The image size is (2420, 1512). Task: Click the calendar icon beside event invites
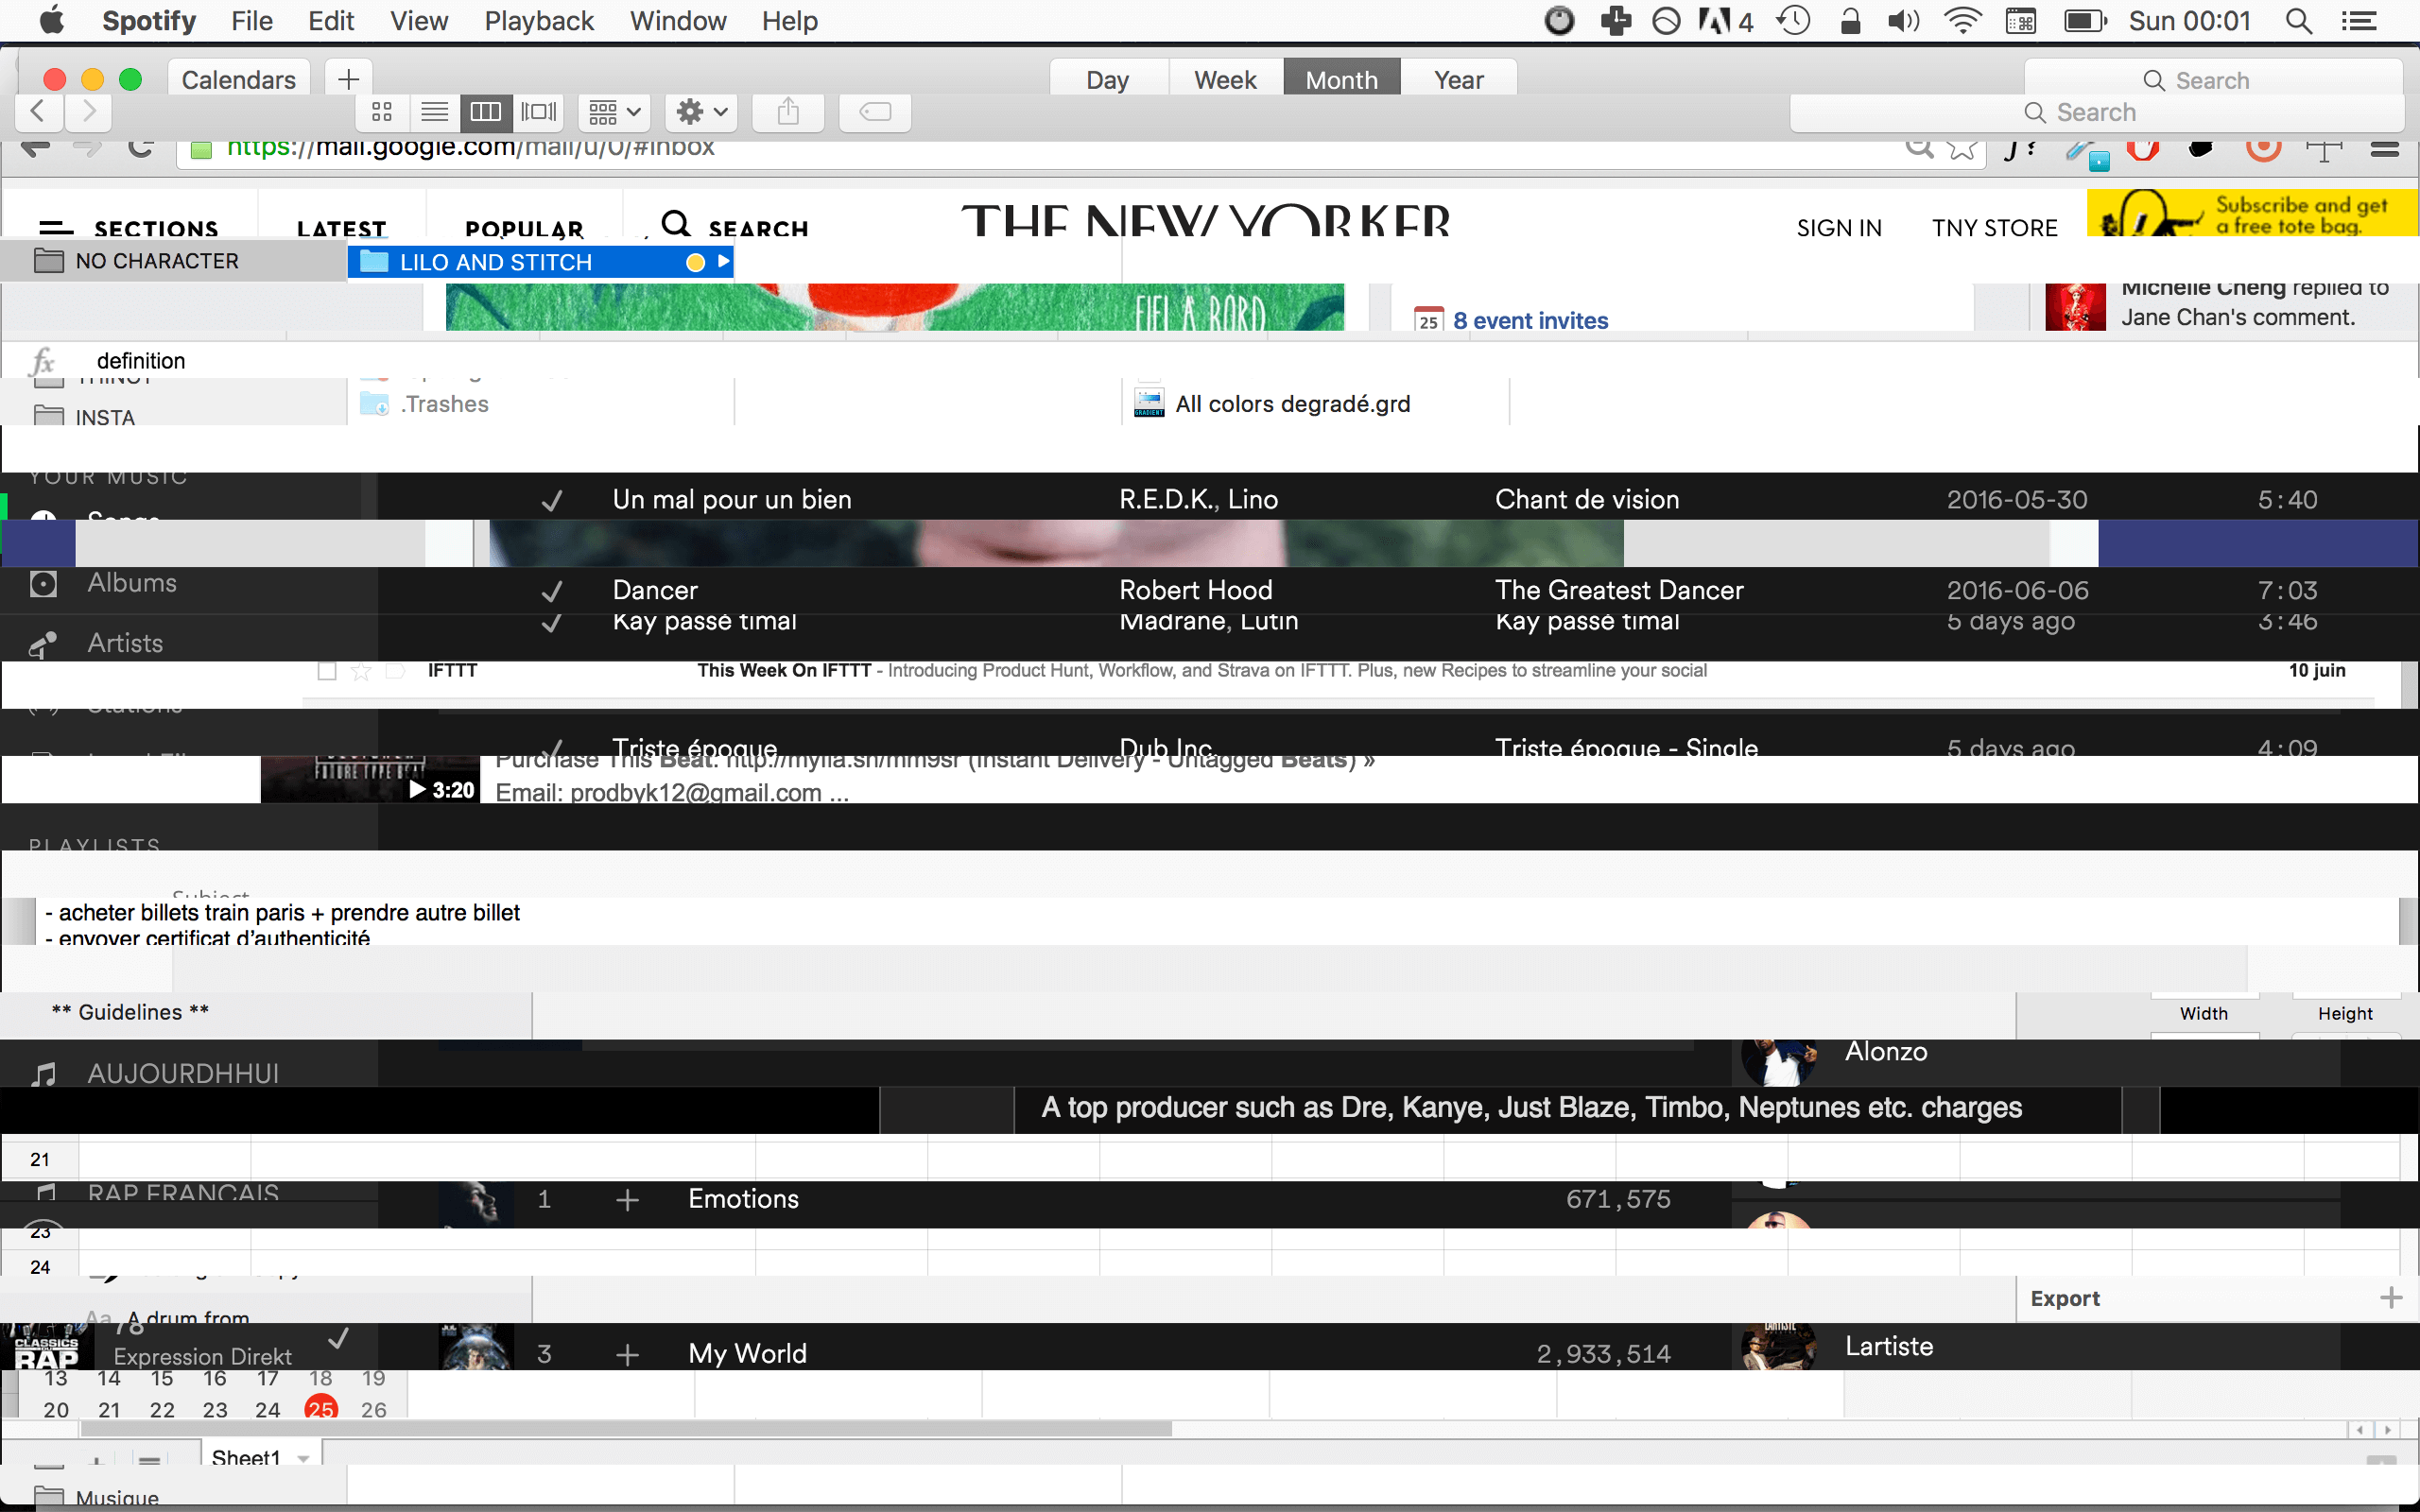click(x=1428, y=320)
